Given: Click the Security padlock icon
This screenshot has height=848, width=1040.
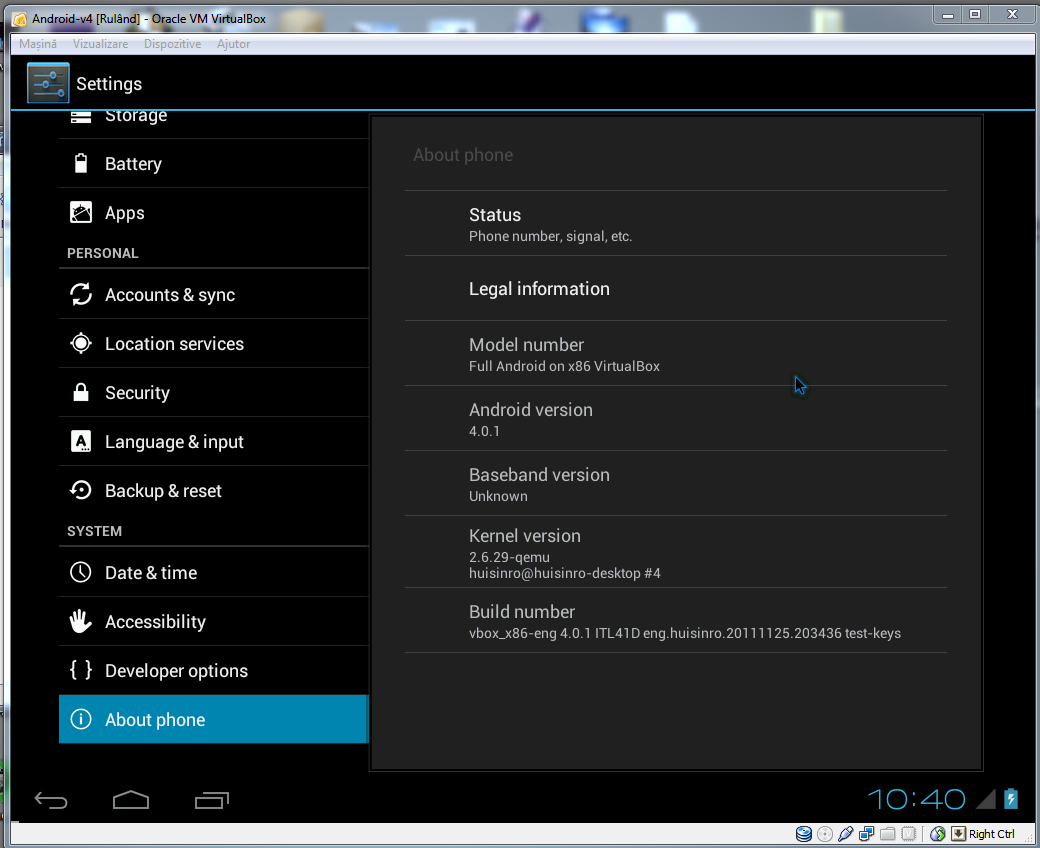Looking at the screenshot, I should [81, 393].
